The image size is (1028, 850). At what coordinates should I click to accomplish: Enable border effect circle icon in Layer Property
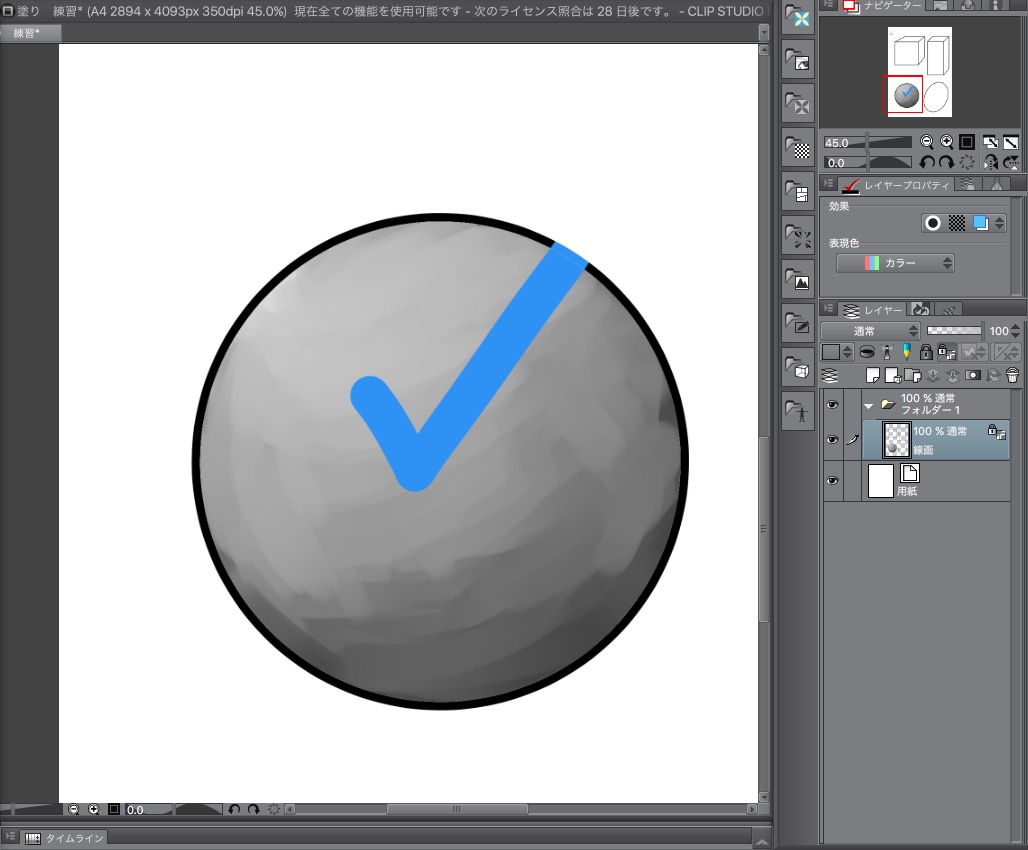933,223
